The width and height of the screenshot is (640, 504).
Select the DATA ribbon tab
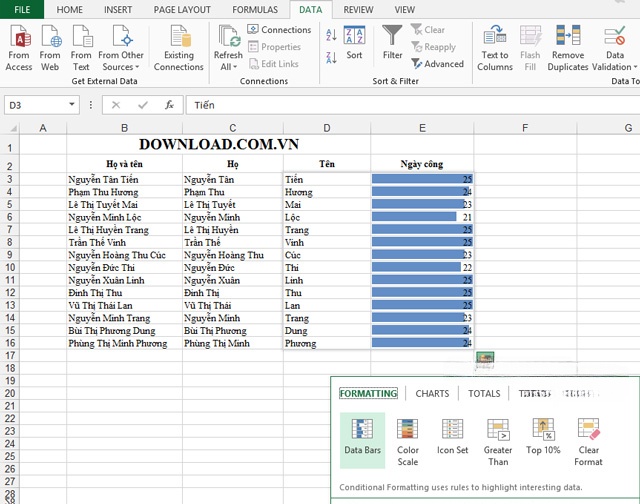point(311,9)
